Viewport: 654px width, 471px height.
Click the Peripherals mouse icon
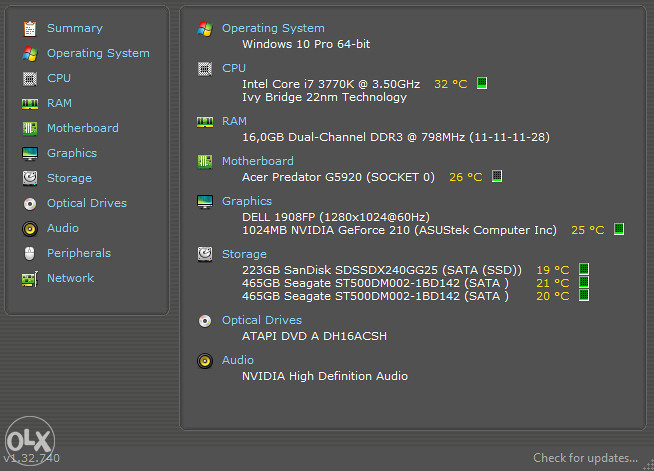(30, 253)
